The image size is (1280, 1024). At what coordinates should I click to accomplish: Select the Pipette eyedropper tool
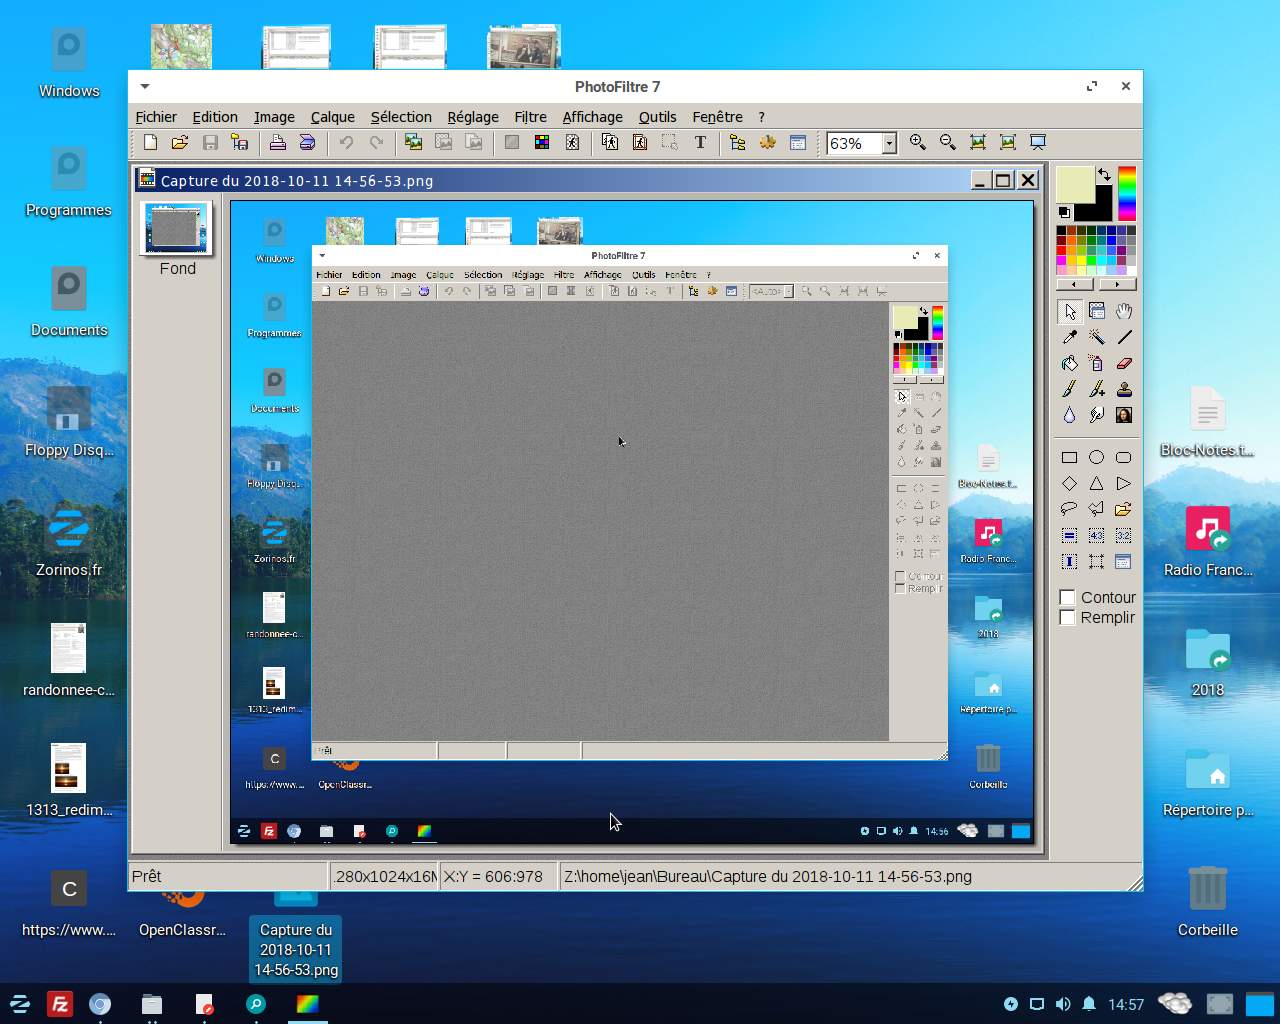pos(1069,337)
